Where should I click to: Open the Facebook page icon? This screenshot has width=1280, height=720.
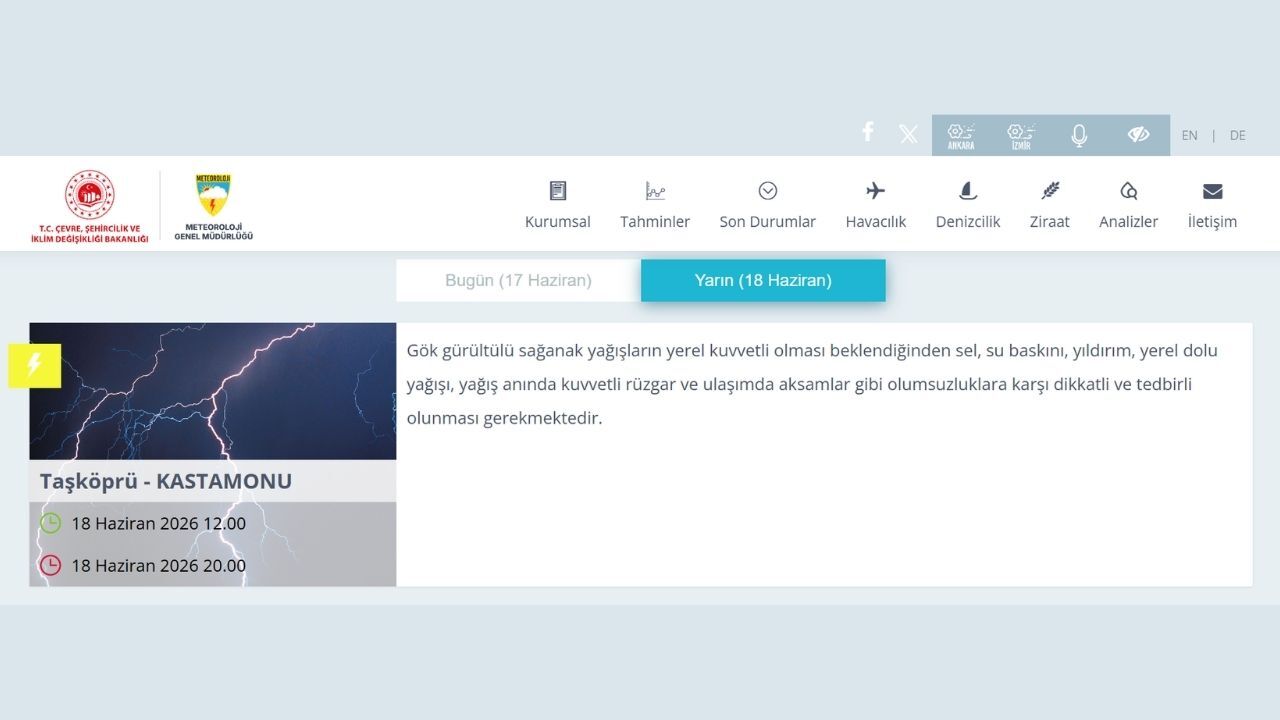[868, 131]
